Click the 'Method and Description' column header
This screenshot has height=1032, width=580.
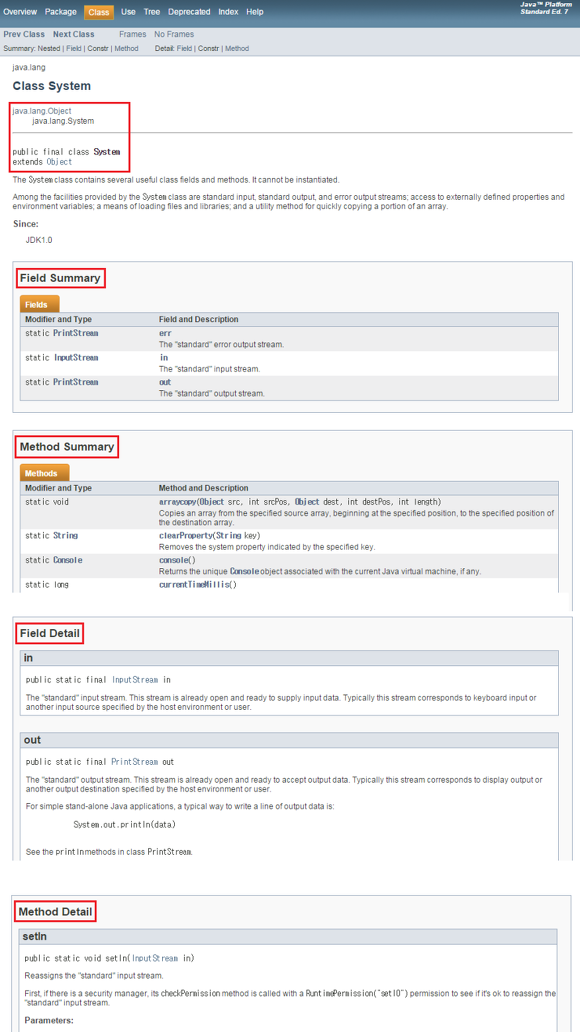point(203,488)
